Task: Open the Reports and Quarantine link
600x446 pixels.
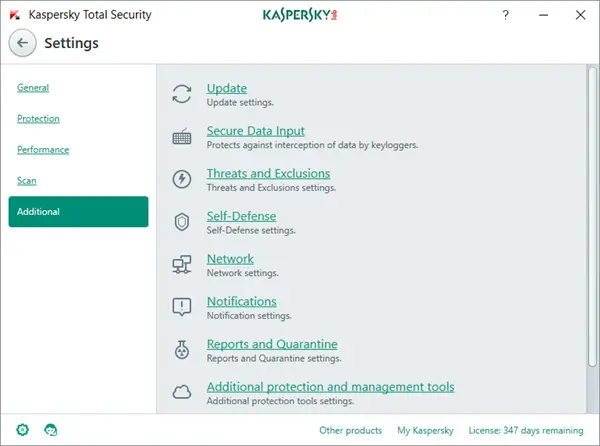Action: [x=272, y=344]
